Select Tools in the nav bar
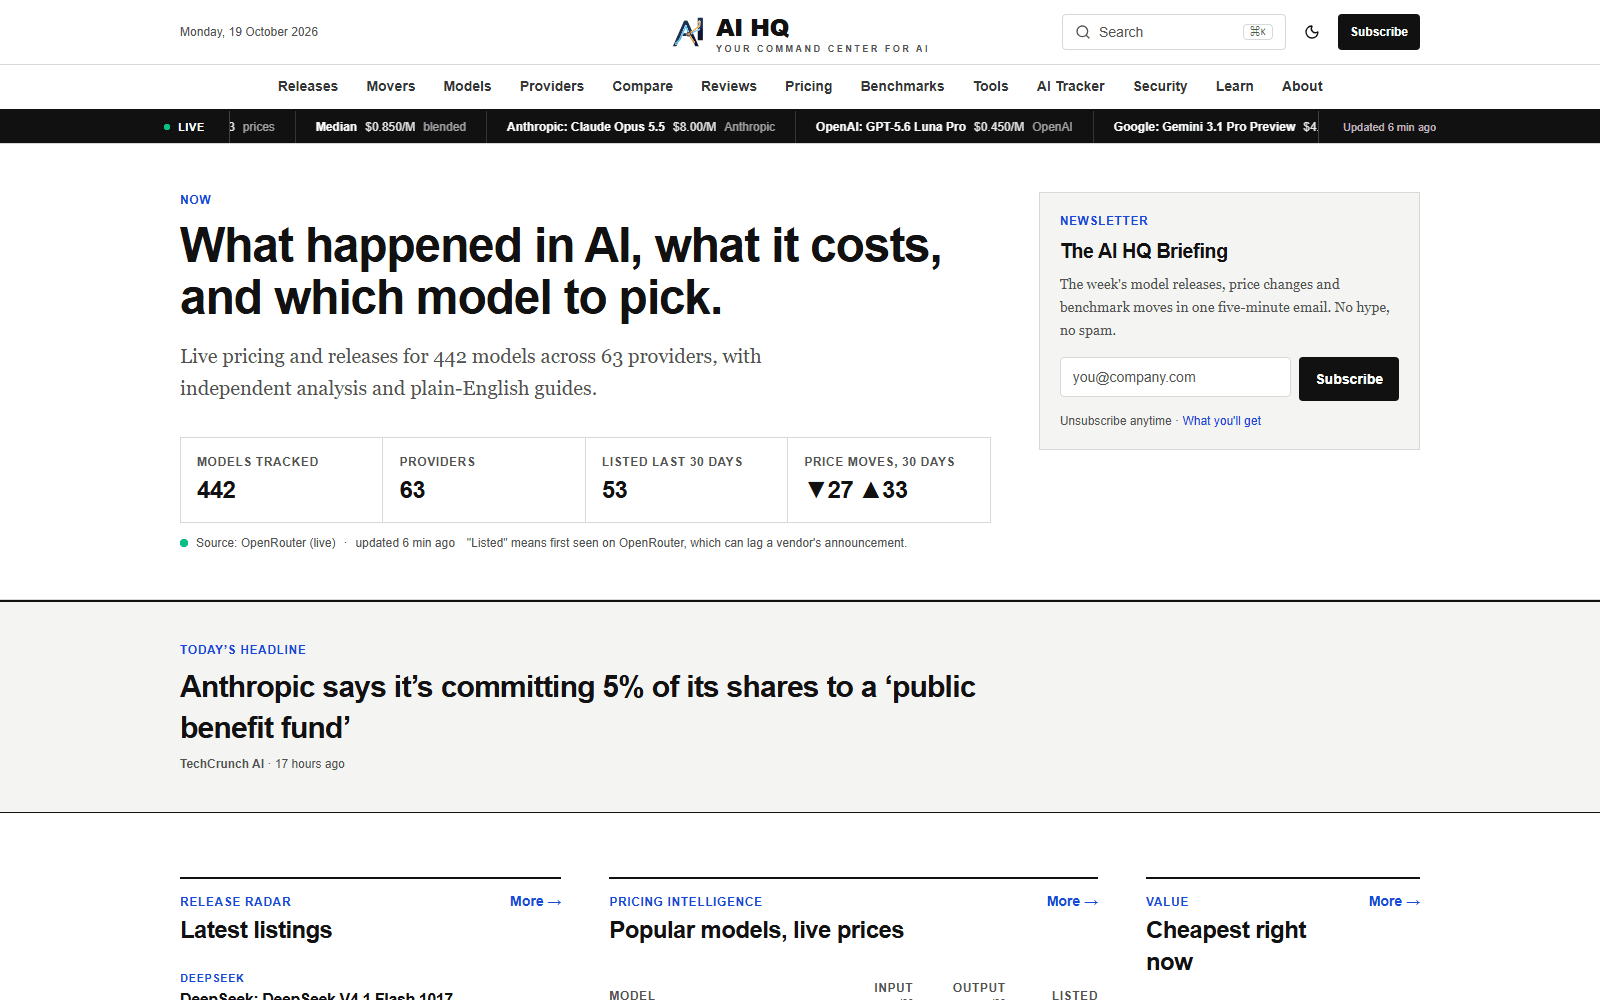This screenshot has width=1600, height=1000. point(991,86)
